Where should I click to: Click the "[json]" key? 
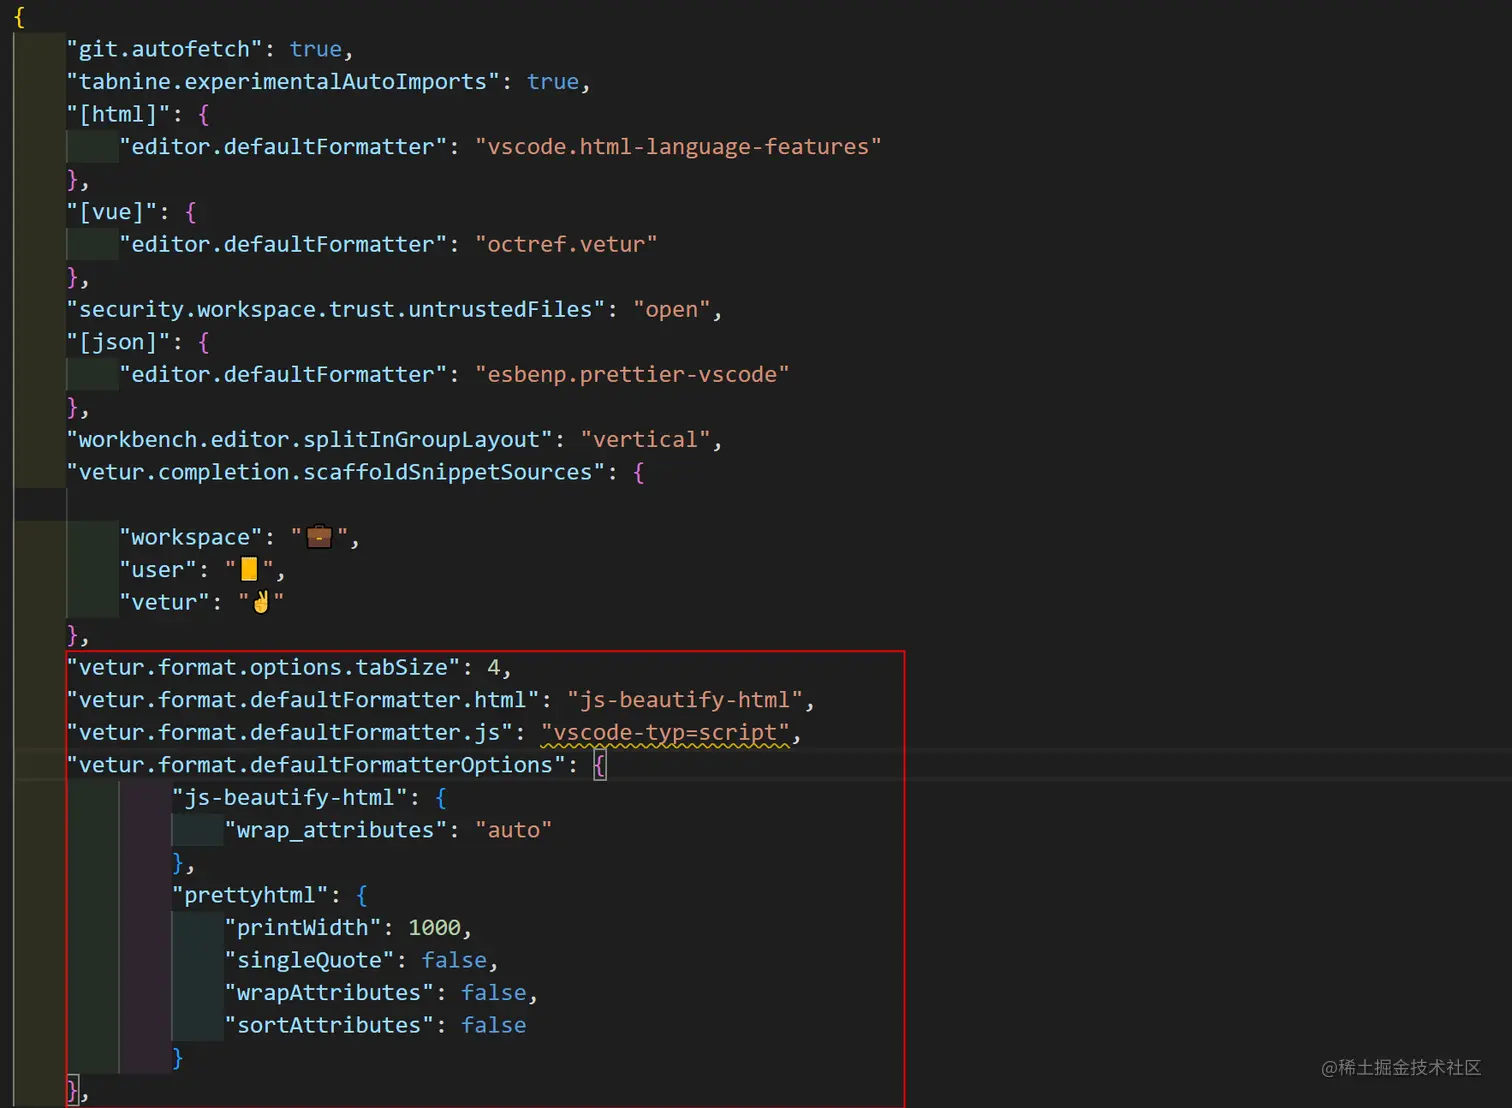[118, 342]
